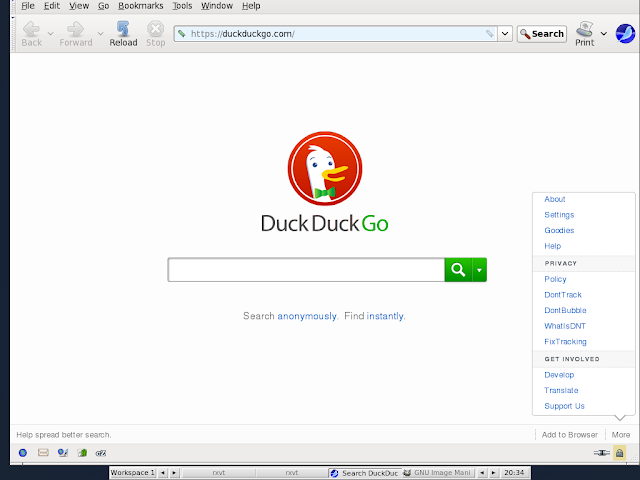Image resolution: width=640 pixels, height=480 pixels.
Task: Open About in the More menu
Action: pos(555,199)
